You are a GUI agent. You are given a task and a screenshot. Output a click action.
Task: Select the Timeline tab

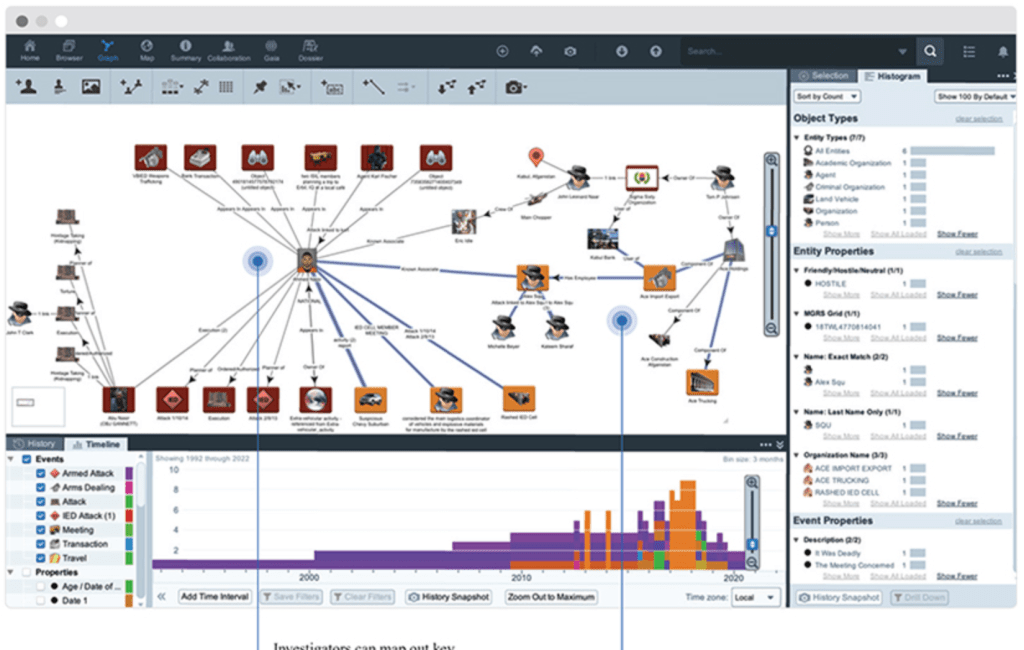(x=97, y=444)
